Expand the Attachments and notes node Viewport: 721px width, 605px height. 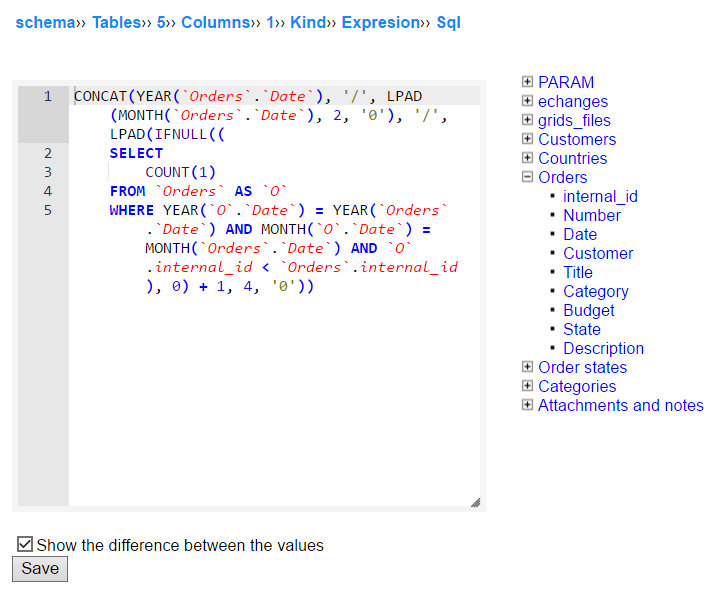coord(527,405)
